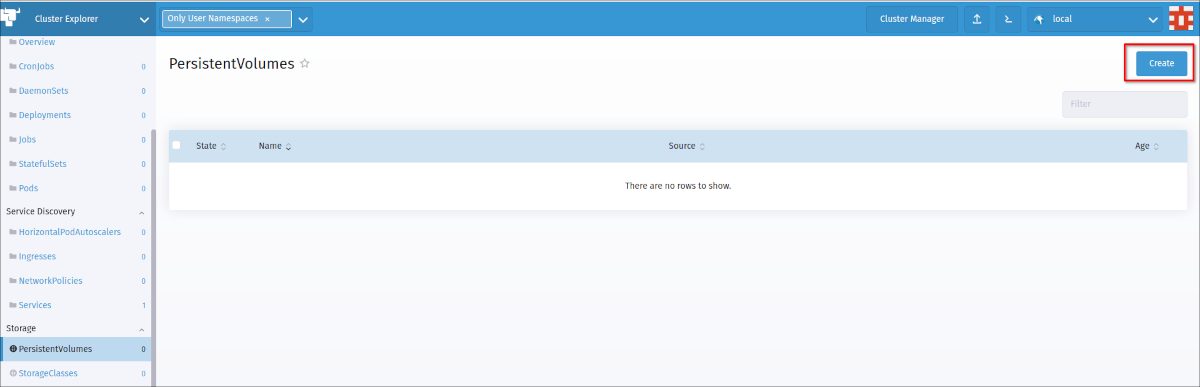Click the Create button
The width and height of the screenshot is (1200, 387).
[x=1161, y=63]
